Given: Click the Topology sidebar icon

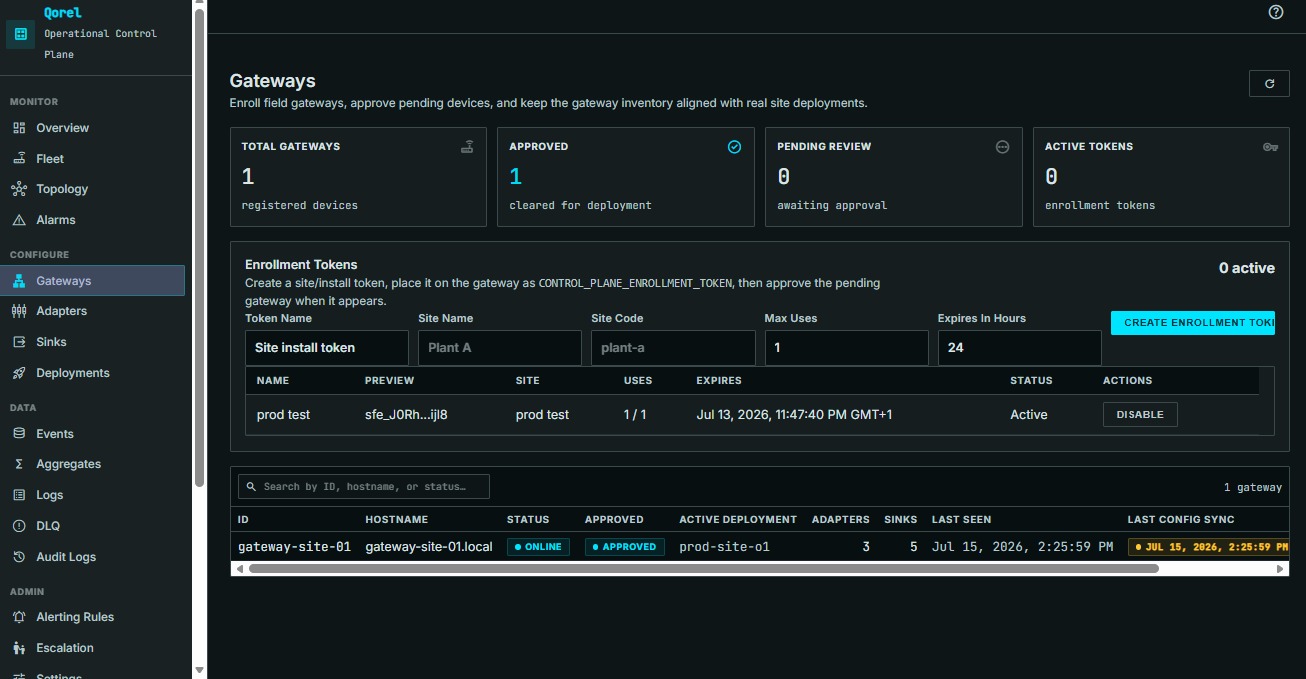Looking at the screenshot, I should [x=19, y=189].
